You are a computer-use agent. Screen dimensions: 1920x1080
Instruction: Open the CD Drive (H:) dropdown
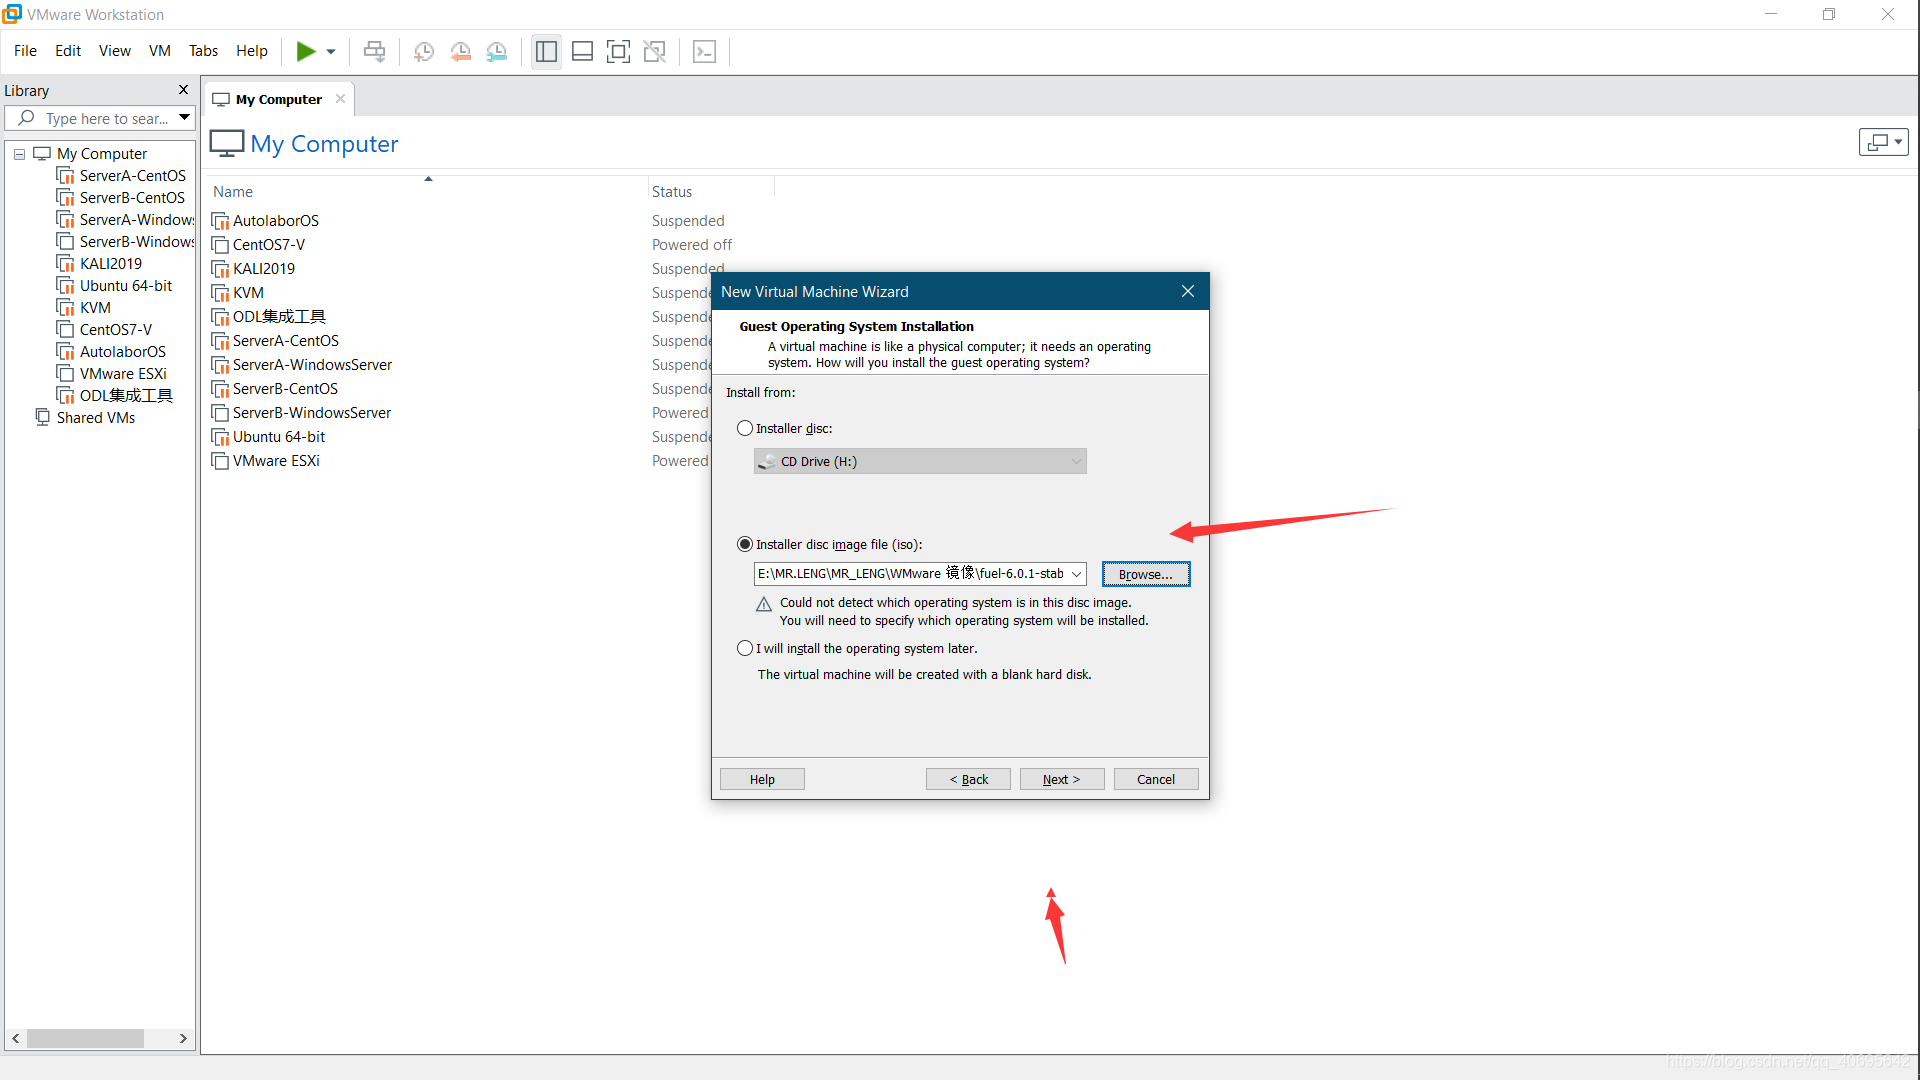coord(920,461)
